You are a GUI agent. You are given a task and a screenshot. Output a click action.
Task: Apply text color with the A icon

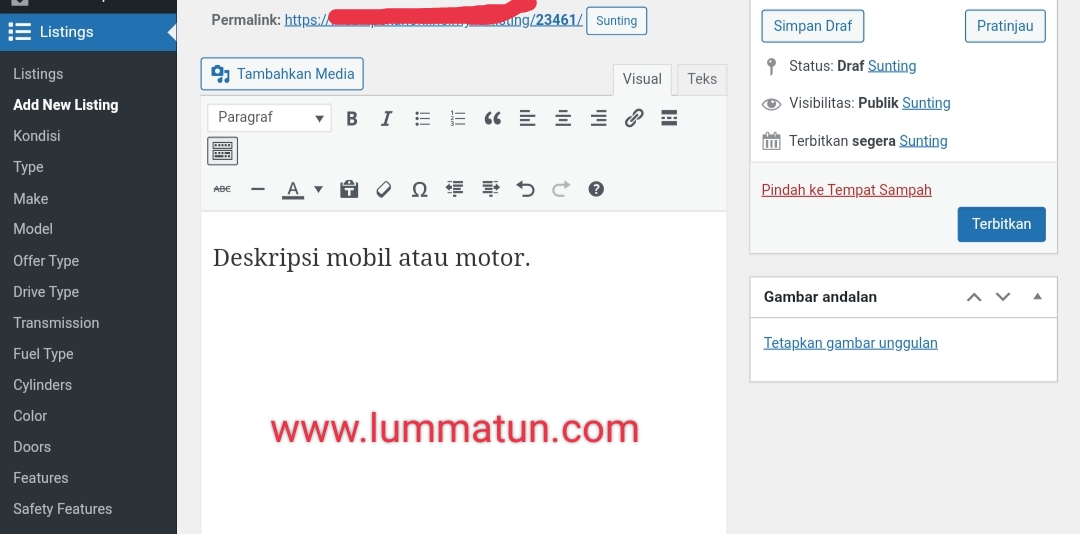coord(293,189)
